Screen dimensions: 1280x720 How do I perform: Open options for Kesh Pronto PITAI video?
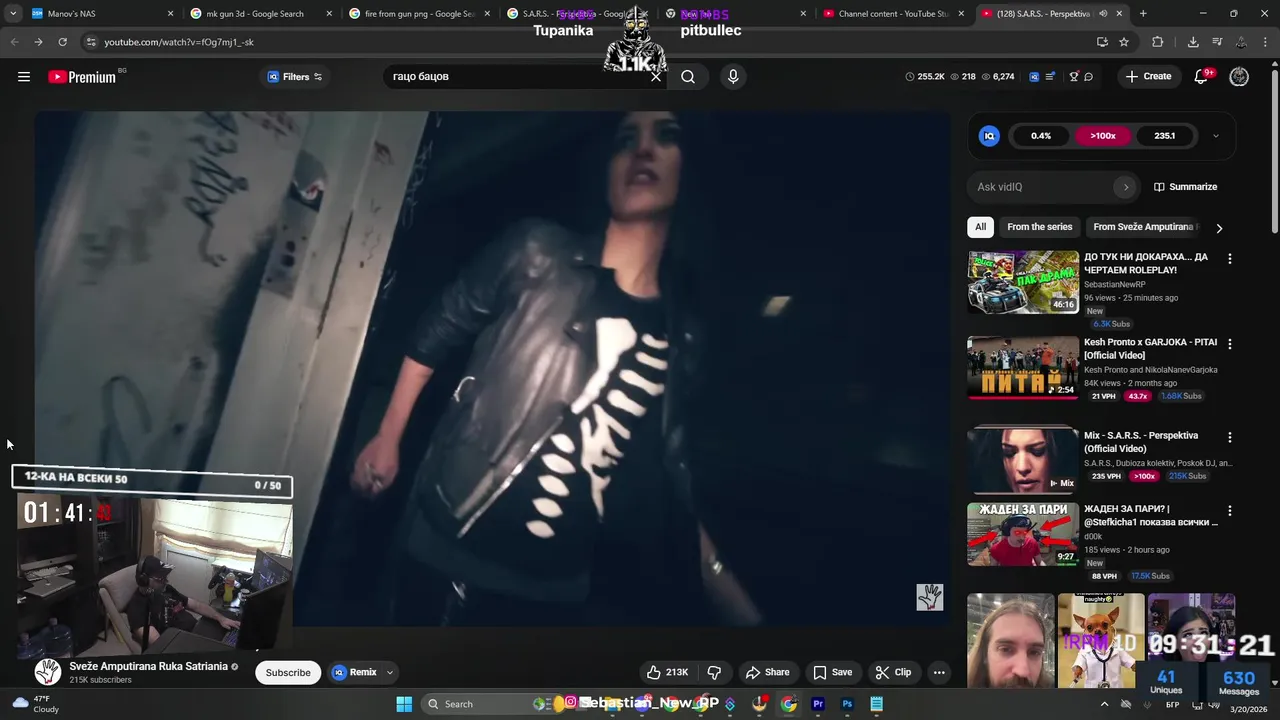[x=1230, y=344]
